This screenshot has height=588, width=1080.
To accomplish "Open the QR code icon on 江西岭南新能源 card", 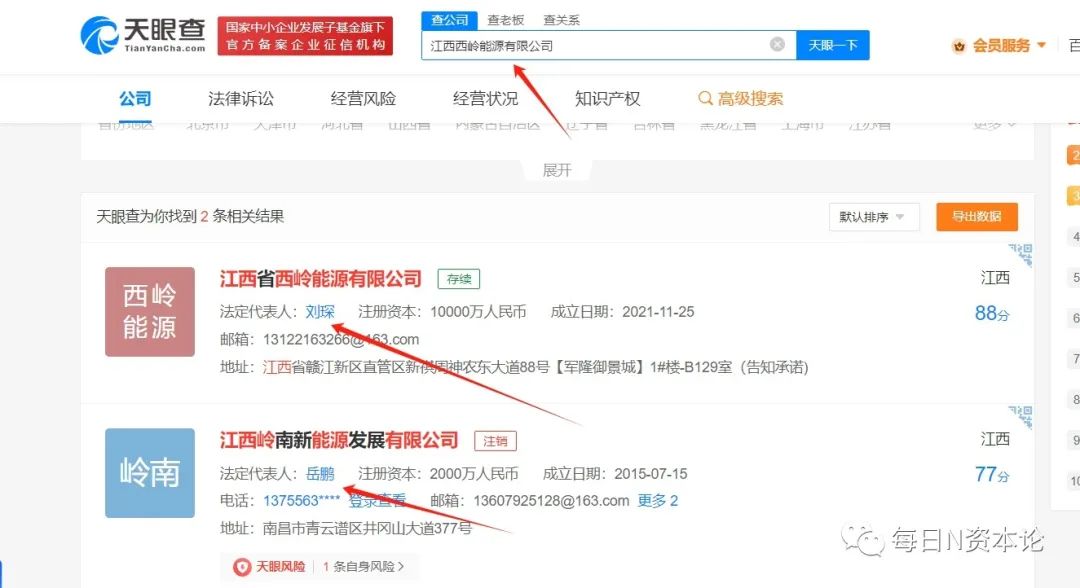I will (1021, 417).
